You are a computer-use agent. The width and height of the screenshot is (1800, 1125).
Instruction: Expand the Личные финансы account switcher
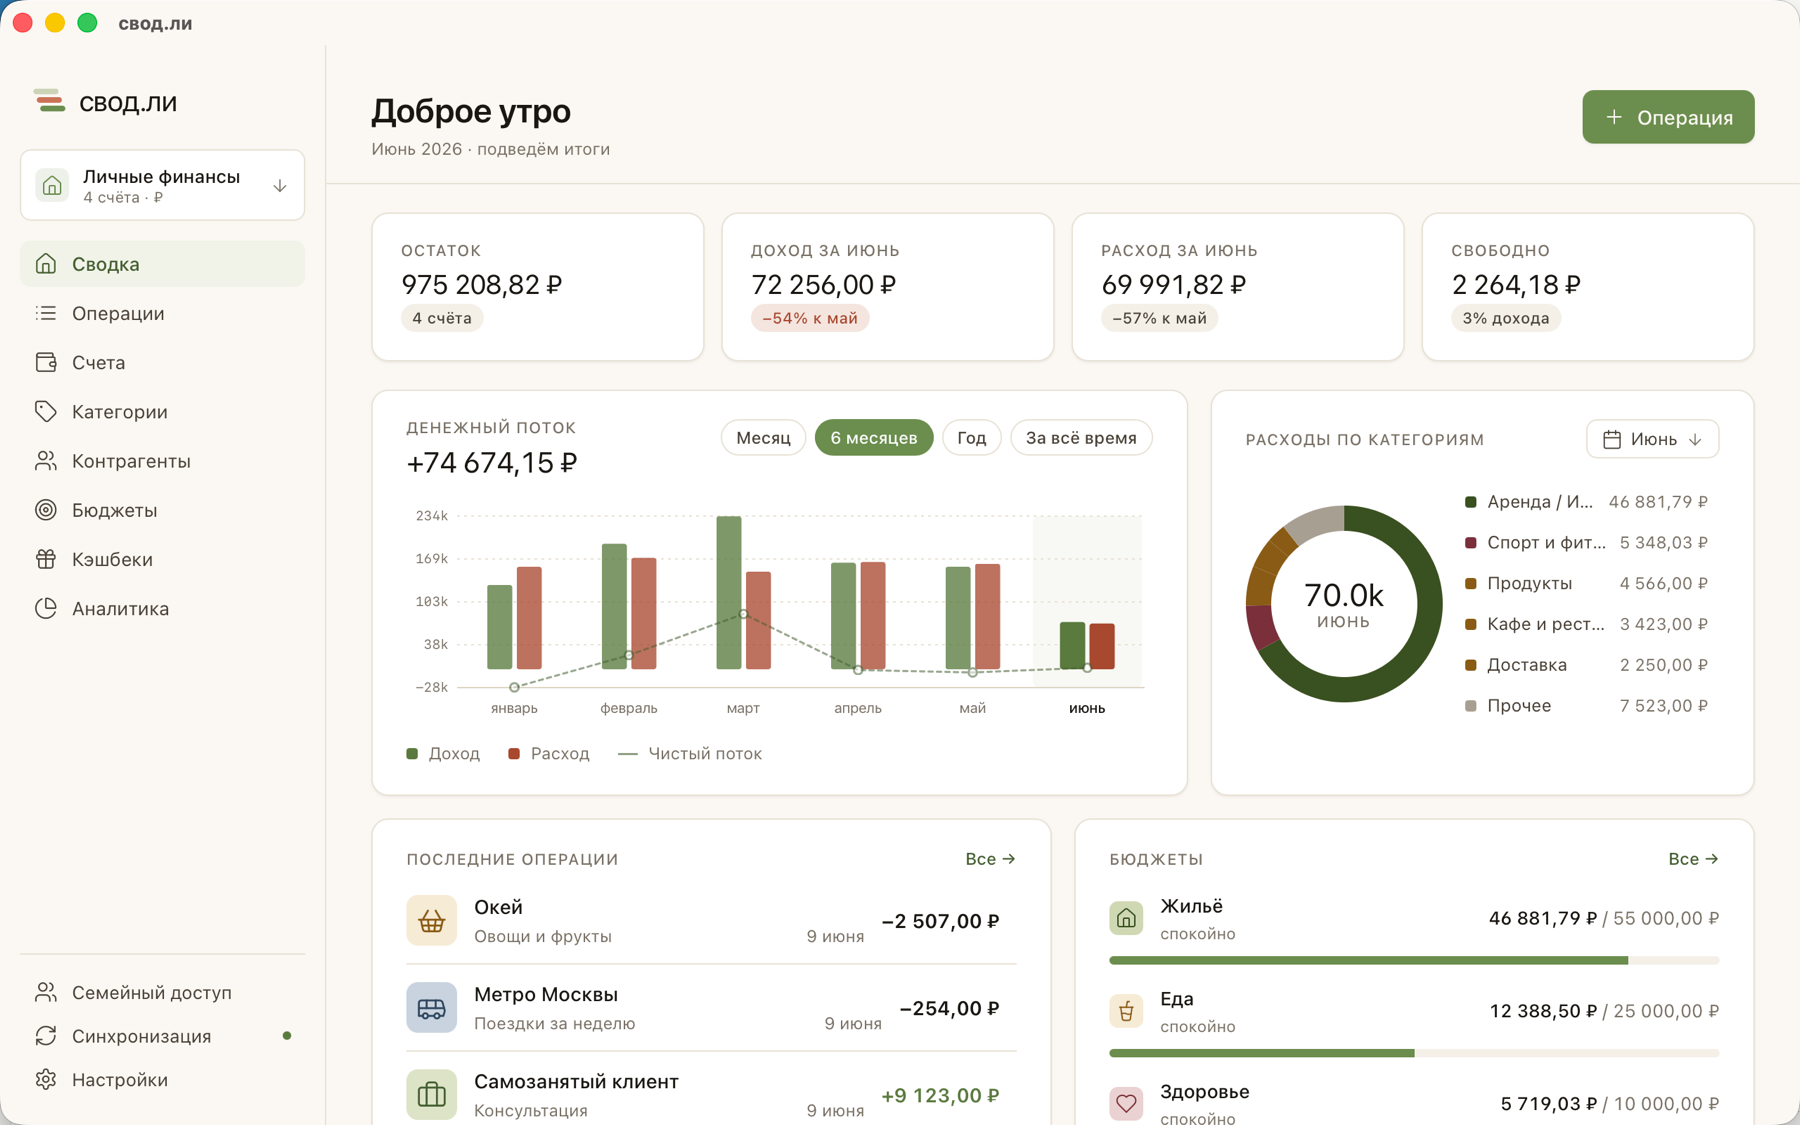(162, 185)
